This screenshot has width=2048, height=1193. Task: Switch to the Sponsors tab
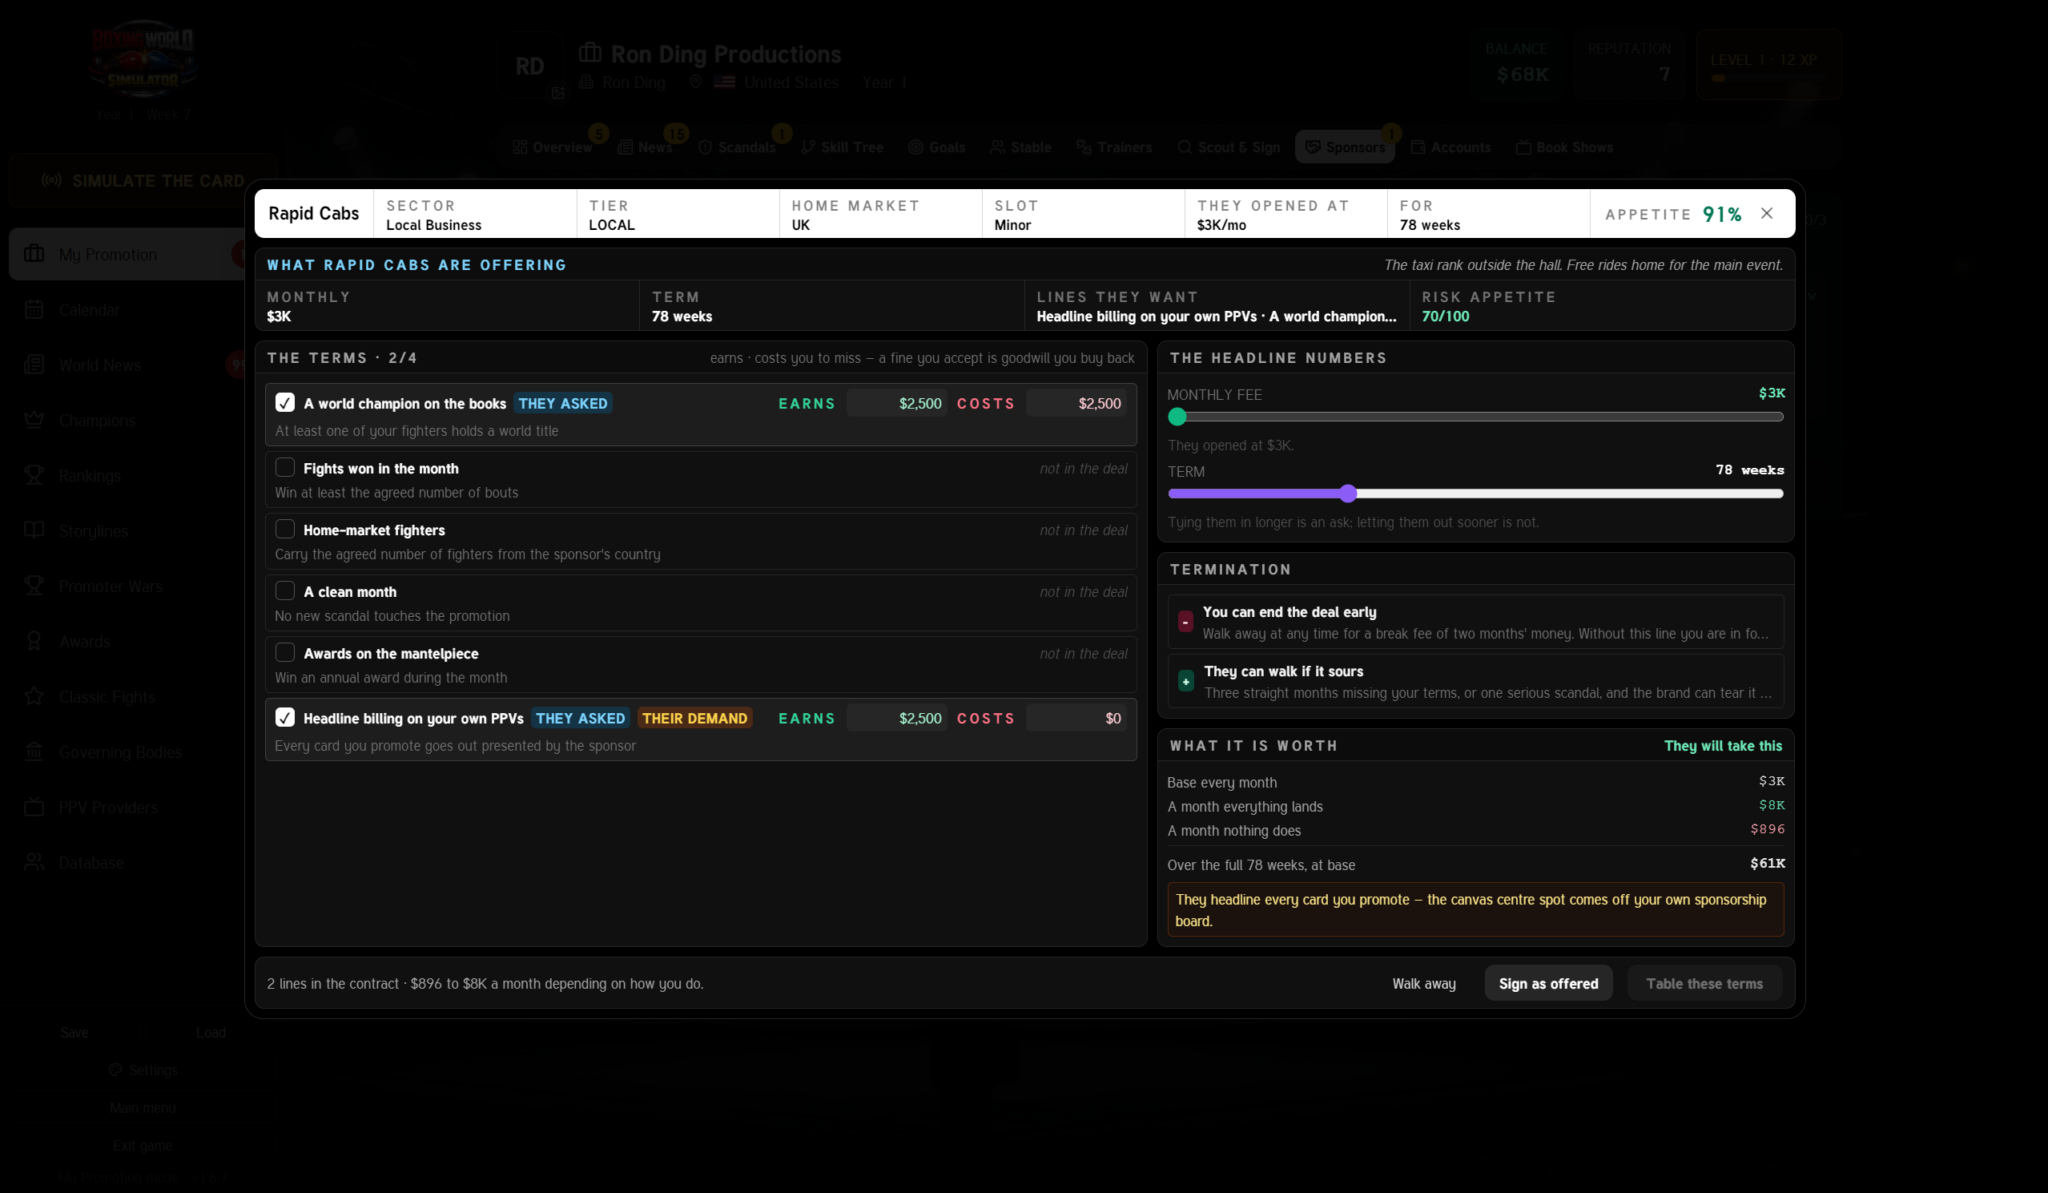(x=1345, y=147)
